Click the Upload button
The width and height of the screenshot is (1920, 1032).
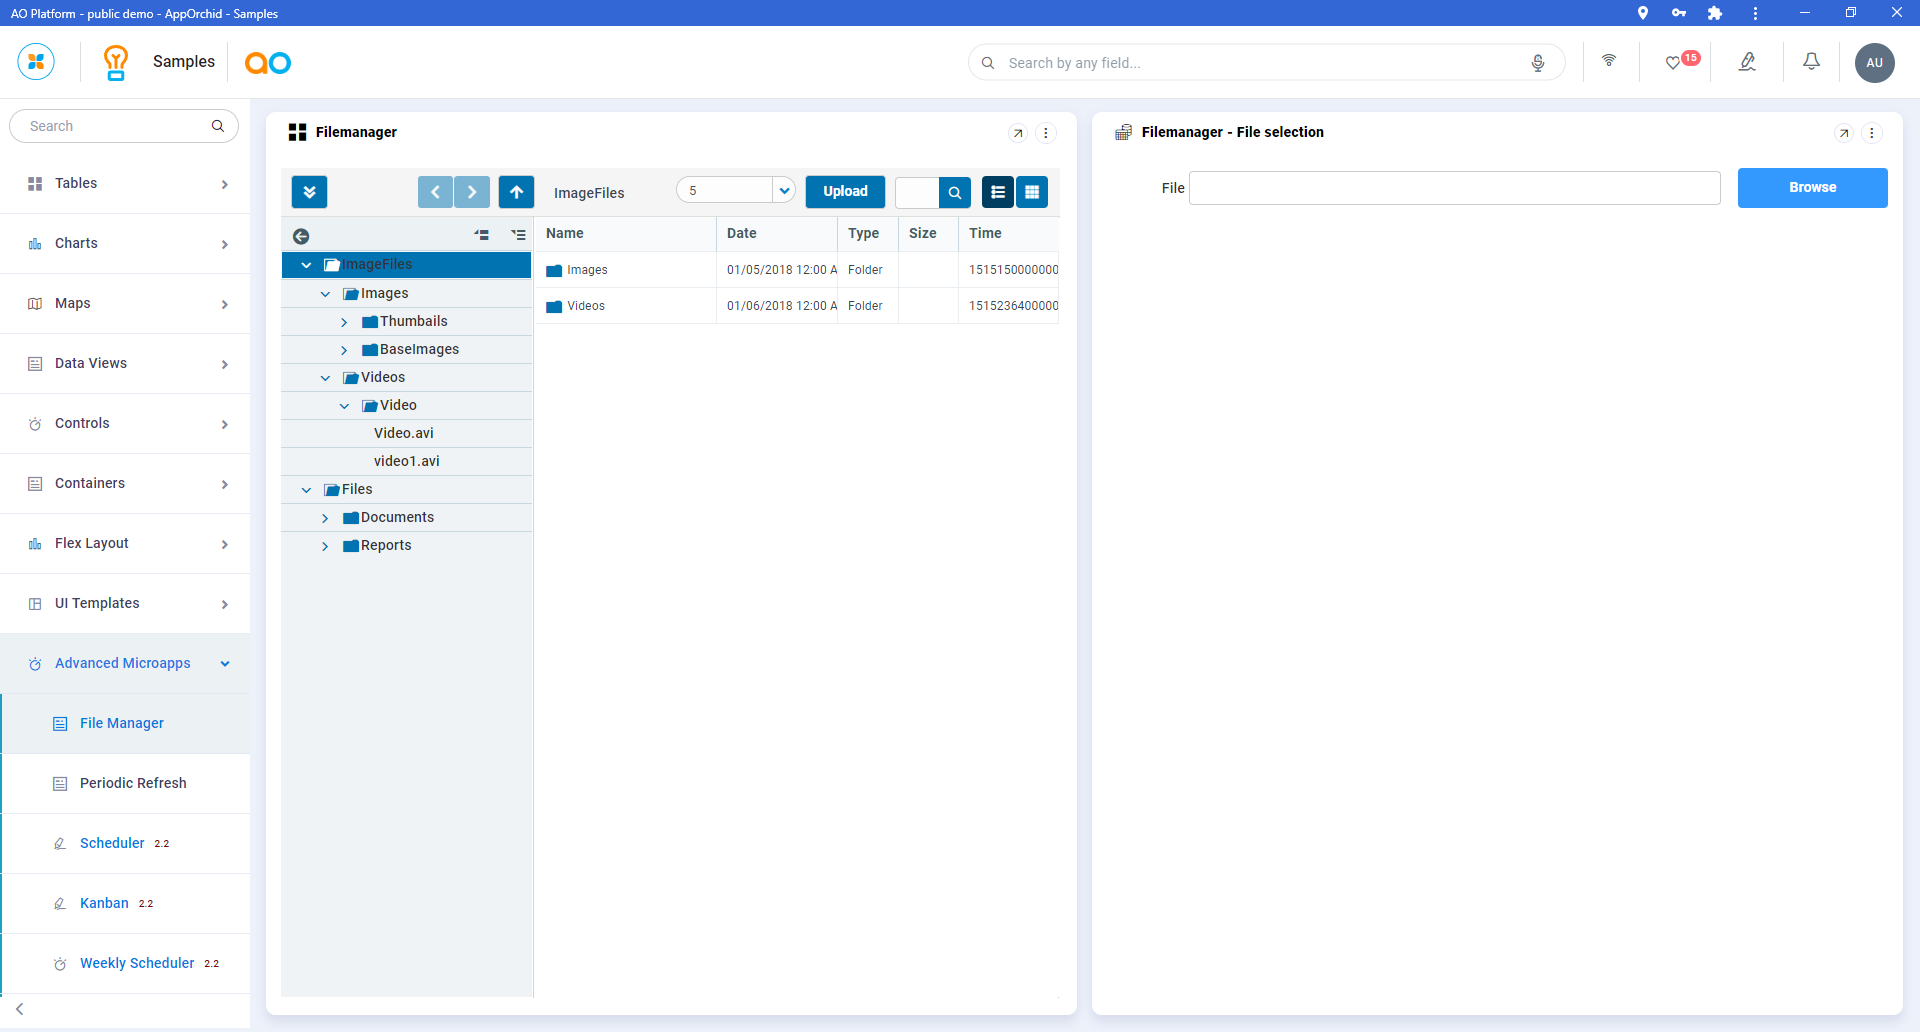[845, 192]
